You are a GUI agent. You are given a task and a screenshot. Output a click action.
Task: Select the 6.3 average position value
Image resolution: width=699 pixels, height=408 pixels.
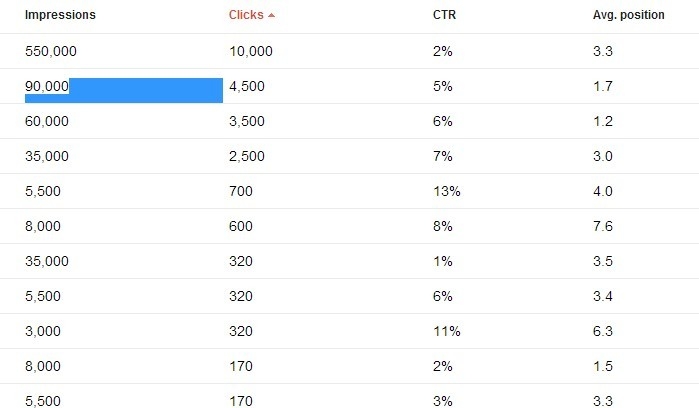[603, 331]
